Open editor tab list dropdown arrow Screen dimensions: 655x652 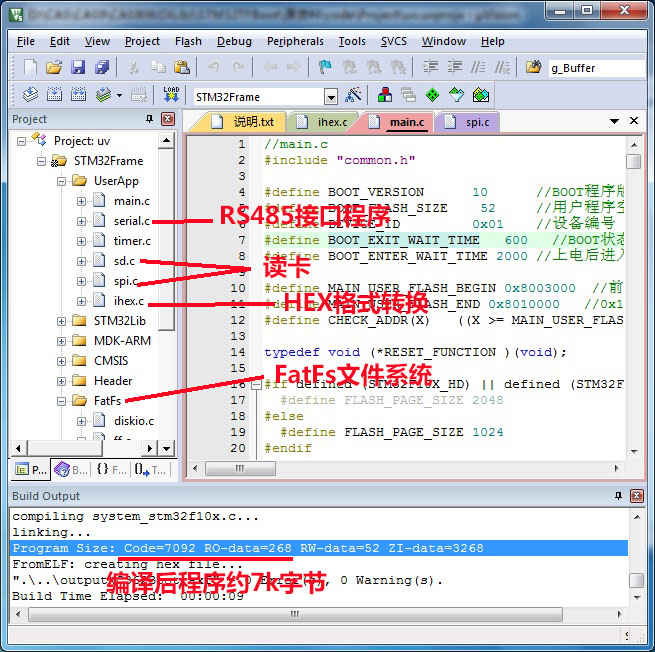(614, 122)
